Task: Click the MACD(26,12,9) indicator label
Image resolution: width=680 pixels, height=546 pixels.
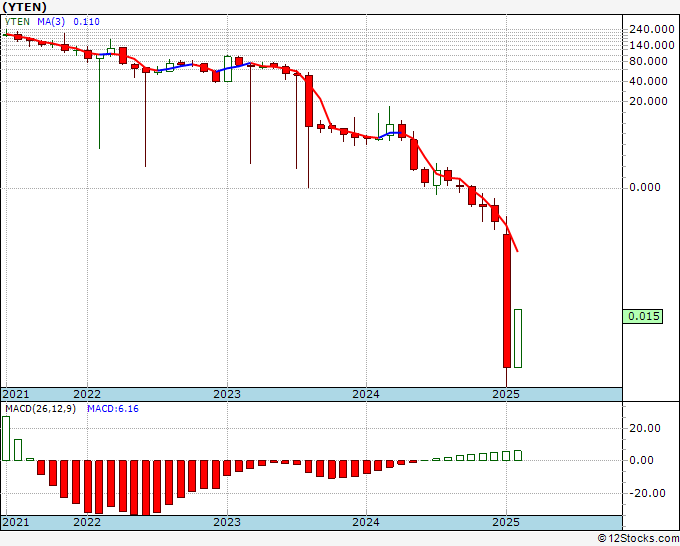Action: pos(40,409)
